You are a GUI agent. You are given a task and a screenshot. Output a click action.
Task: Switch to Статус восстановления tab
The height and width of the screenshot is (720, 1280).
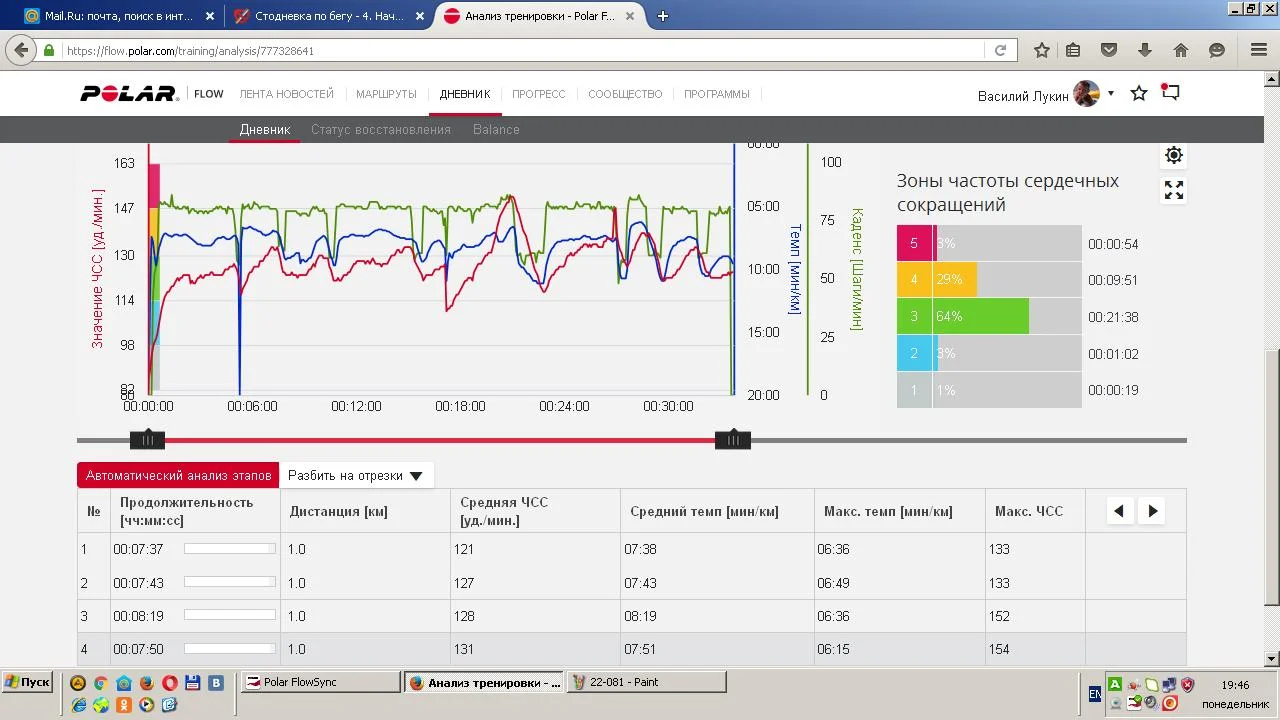380,129
